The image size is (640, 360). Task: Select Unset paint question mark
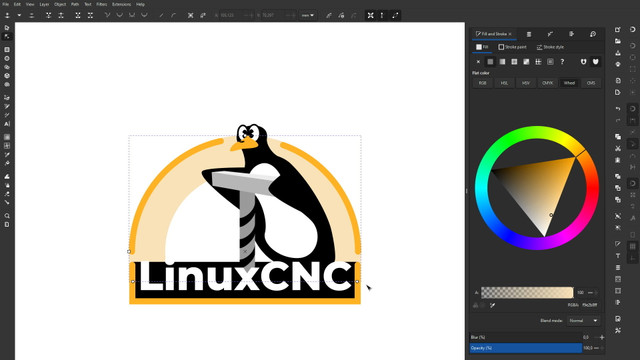coord(562,62)
